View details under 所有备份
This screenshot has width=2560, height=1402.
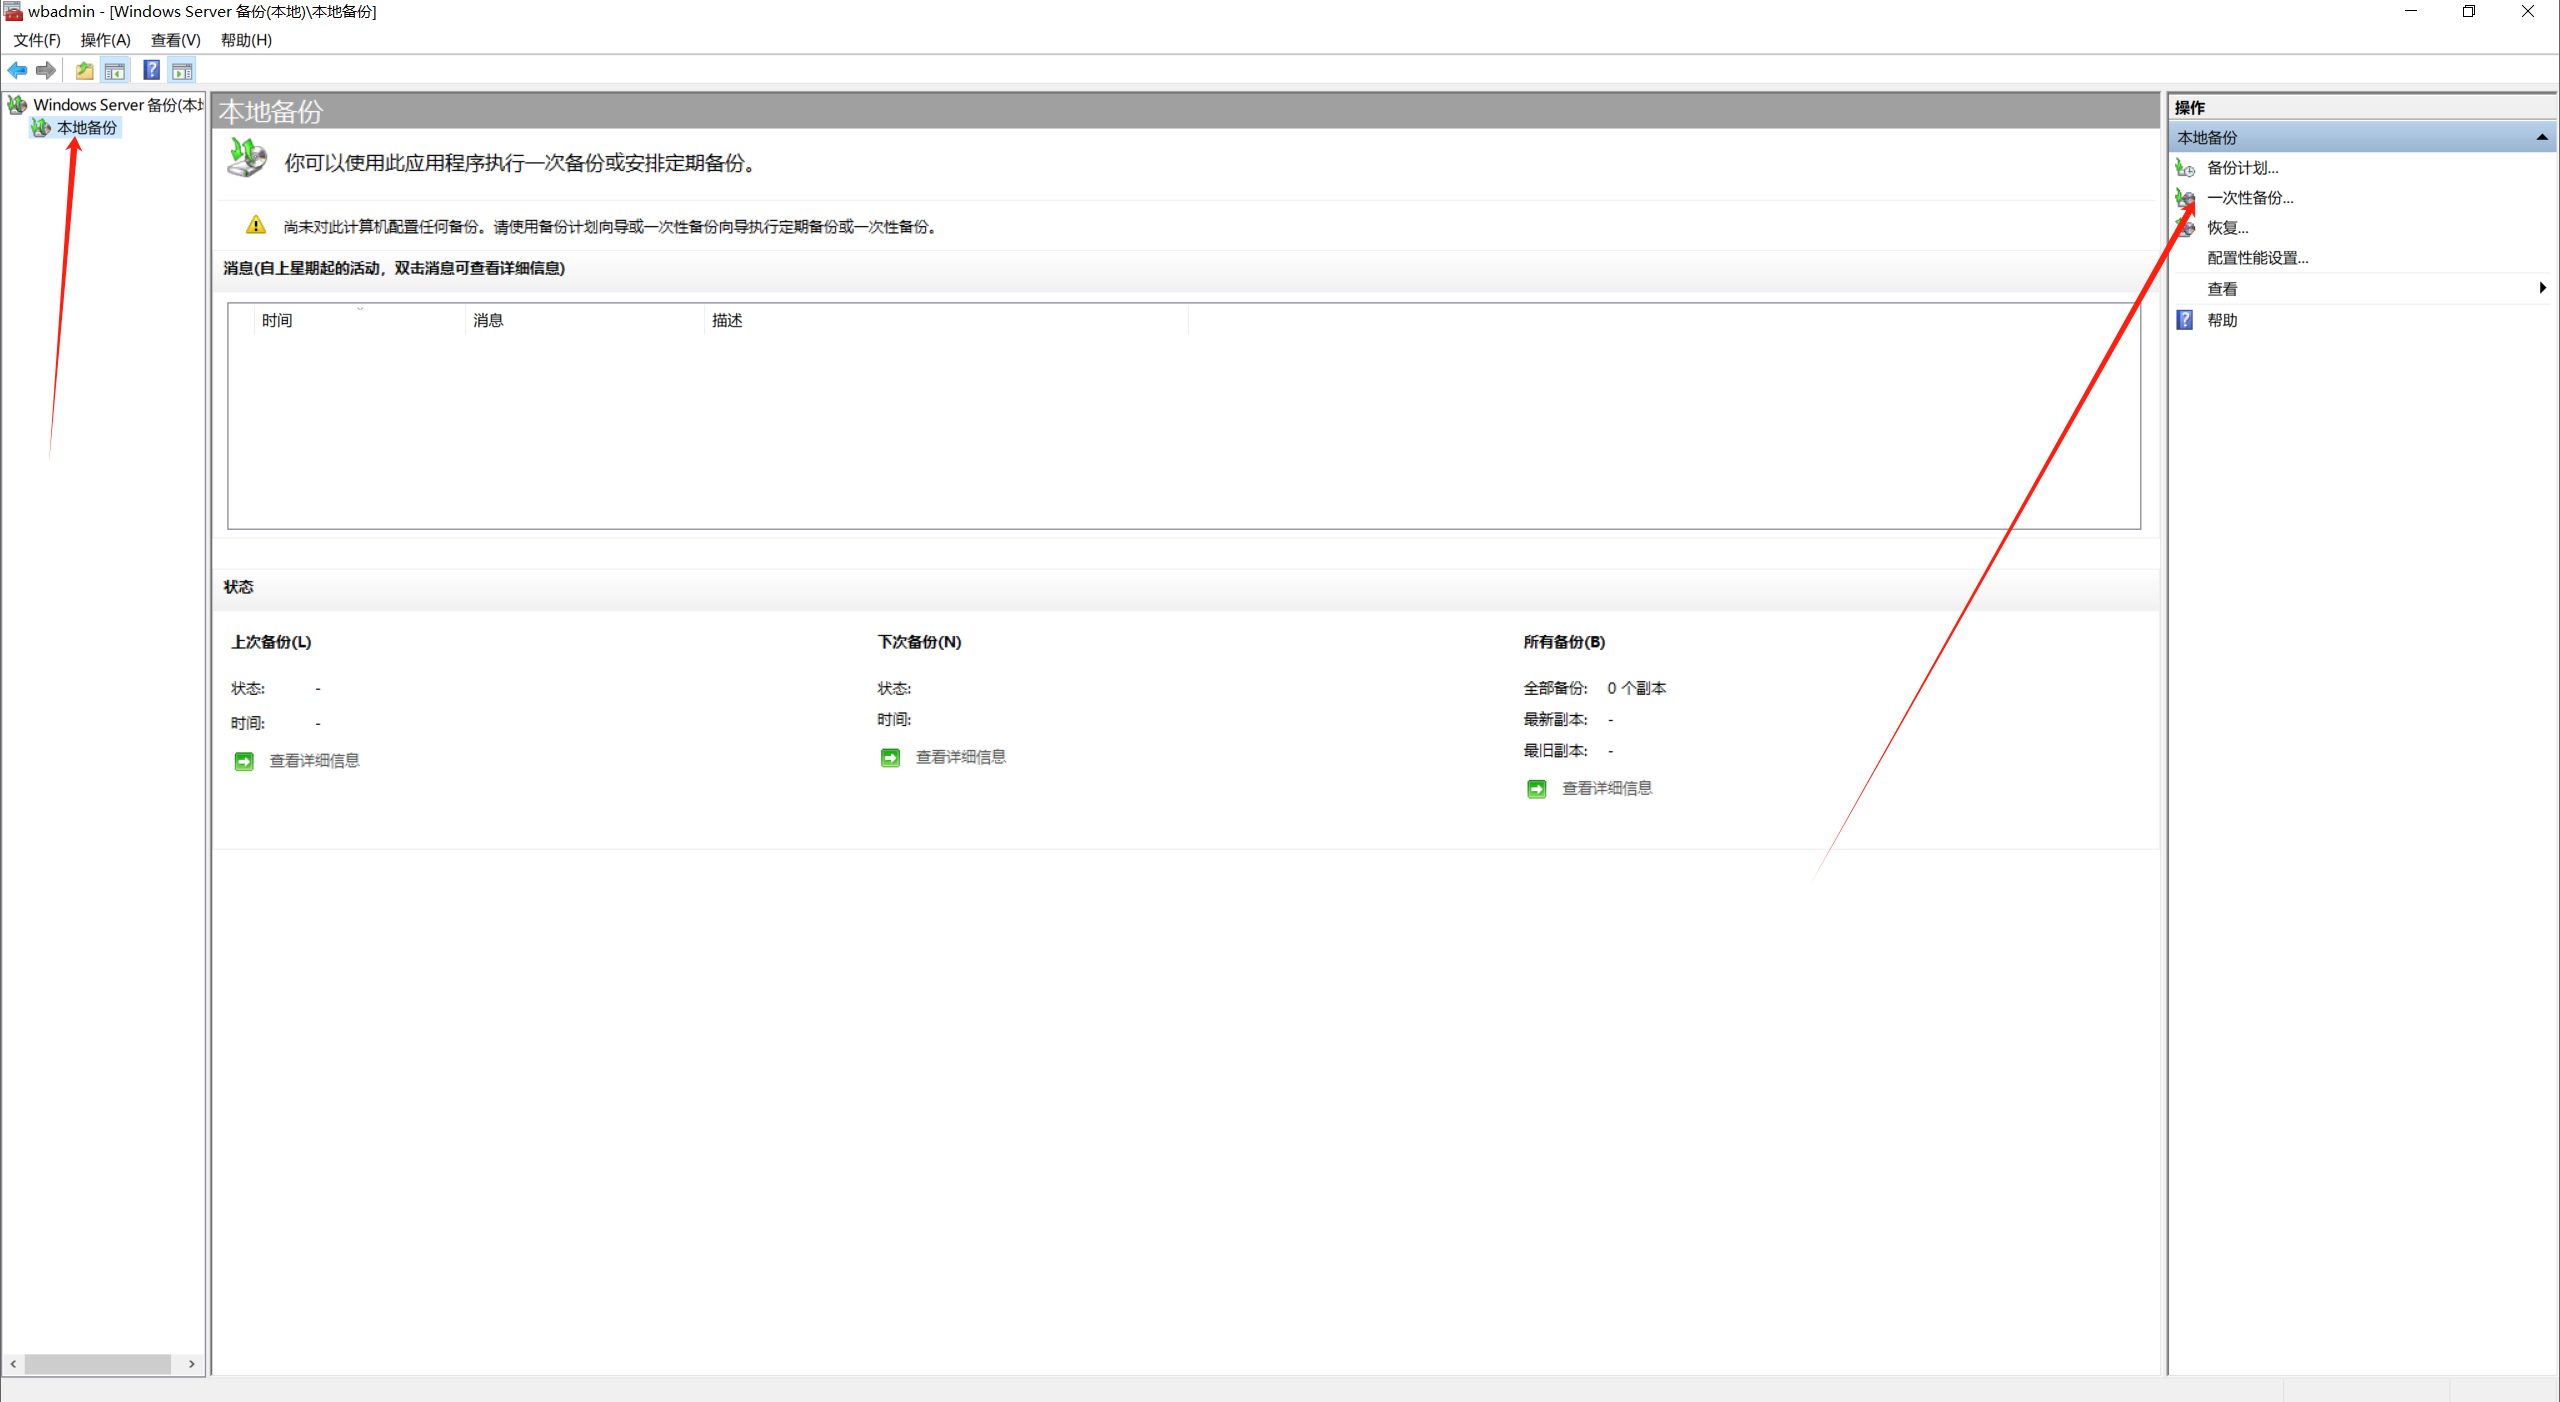[x=1606, y=789]
